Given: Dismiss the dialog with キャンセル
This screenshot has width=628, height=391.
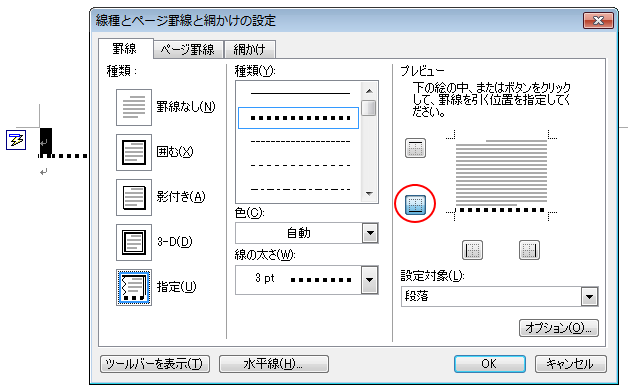Looking at the screenshot, I should click(571, 364).
